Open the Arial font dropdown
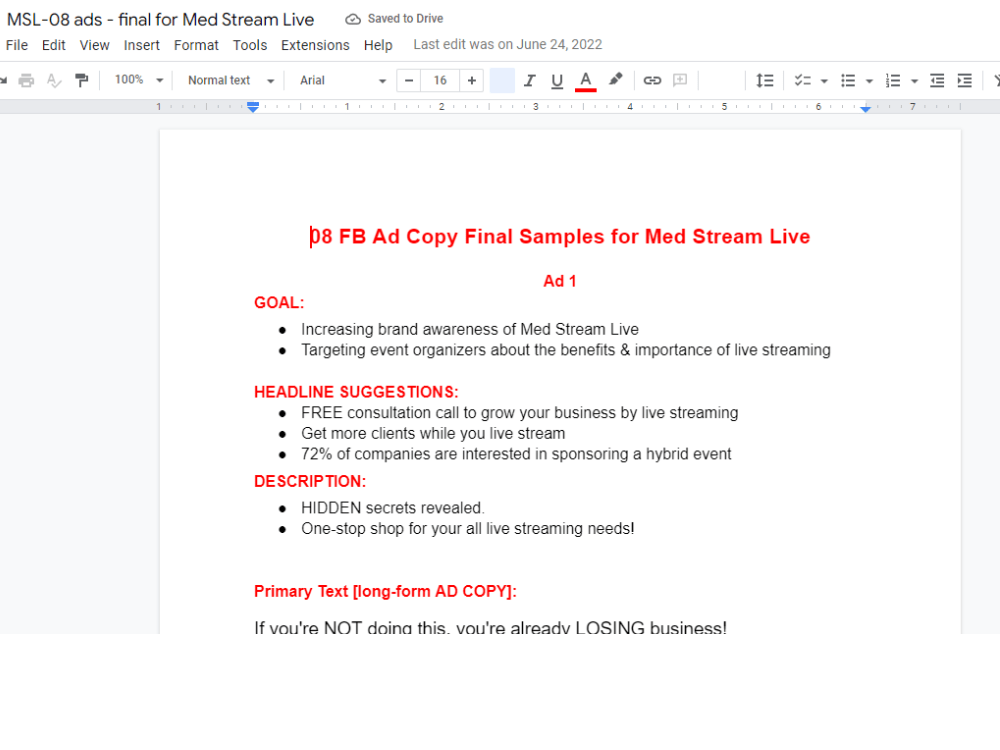The width and height of the screenshot is (1000, 750). point(343,80)
